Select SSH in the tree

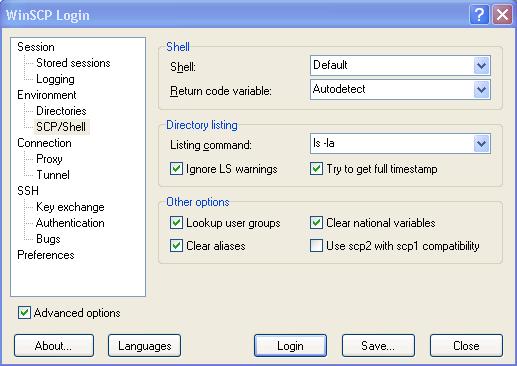click(x=28, y=191)
